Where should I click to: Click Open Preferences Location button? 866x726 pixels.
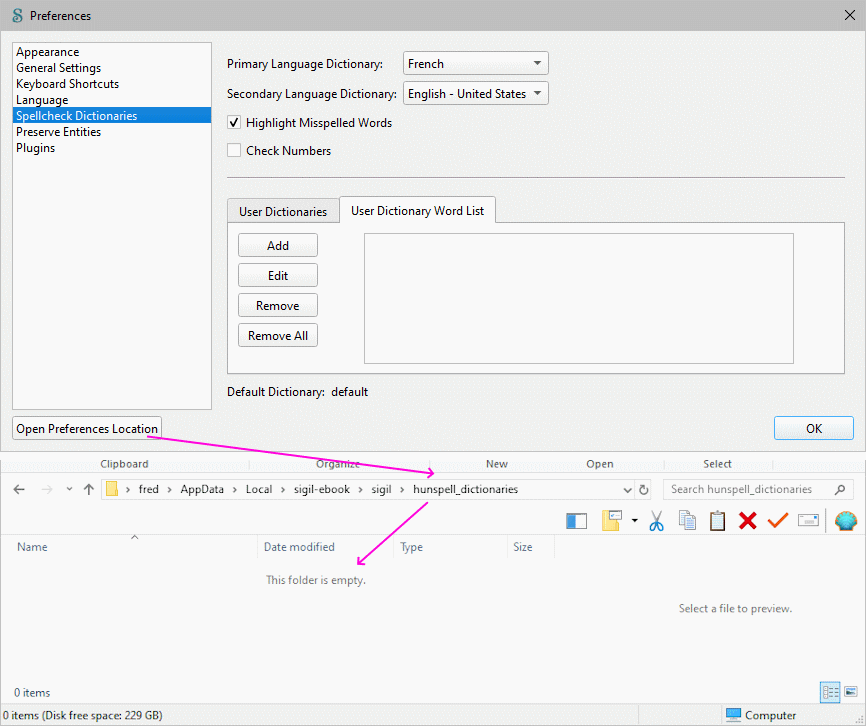[x=87, y=428]
